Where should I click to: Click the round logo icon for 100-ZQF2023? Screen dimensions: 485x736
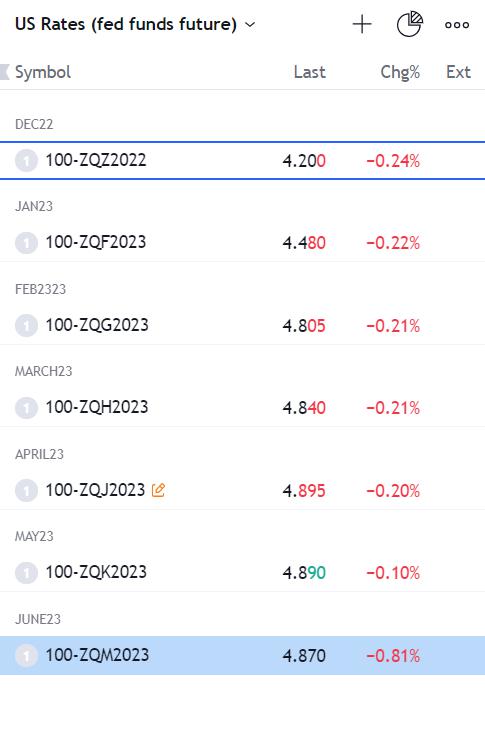click(26, 243)
